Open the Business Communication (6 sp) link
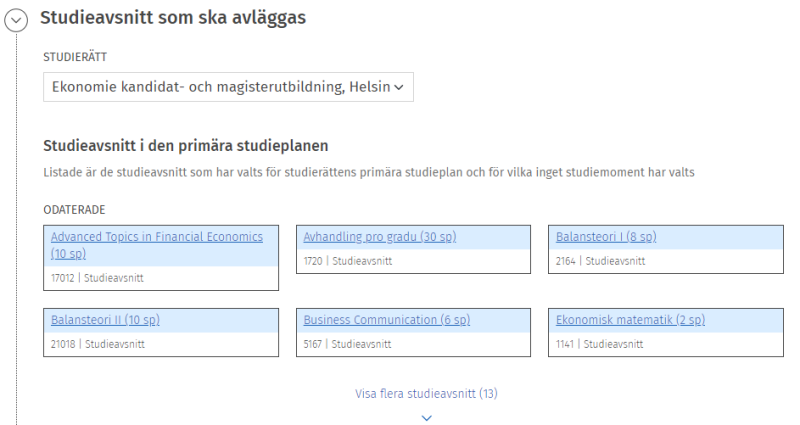The image size is (800, 425). (386, 320)
